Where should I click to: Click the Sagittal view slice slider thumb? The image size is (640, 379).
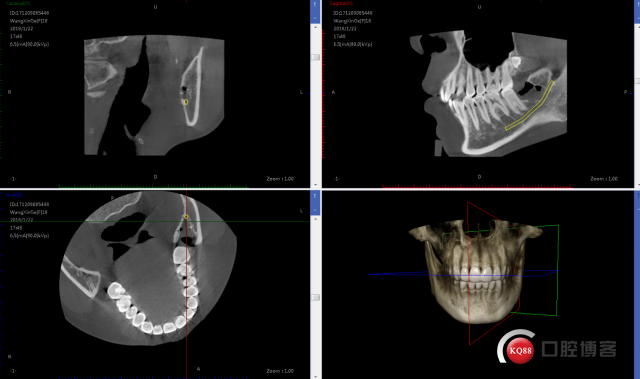click(x=638, y=81)
